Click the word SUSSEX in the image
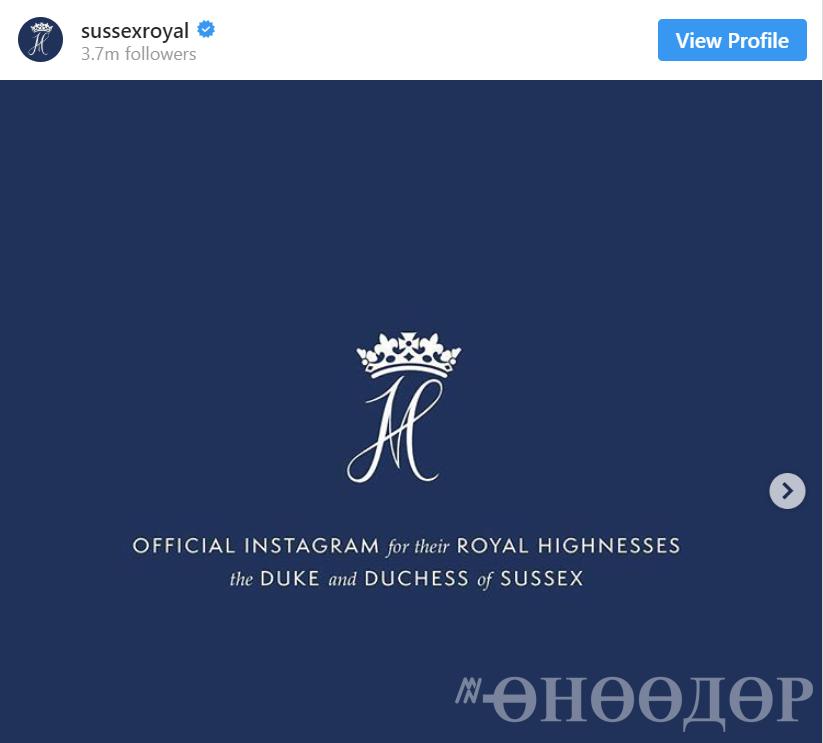This screenshot has height=743, width=823. click(543, 579)
